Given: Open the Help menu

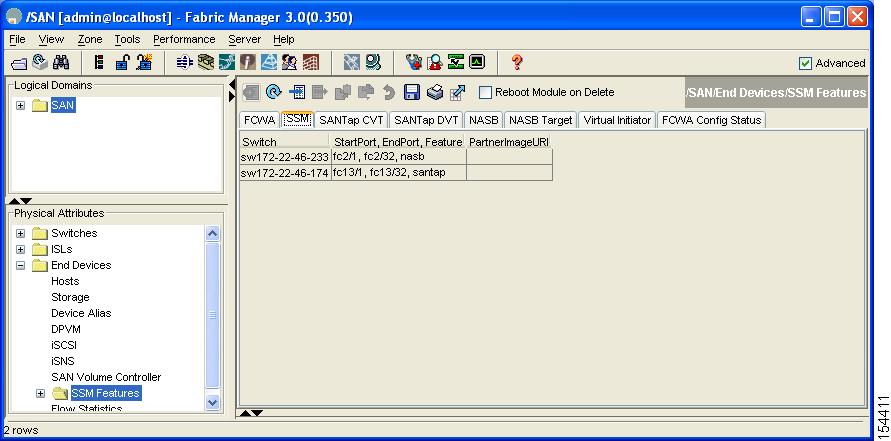Looking at the screenshot, I should [284, 39].
